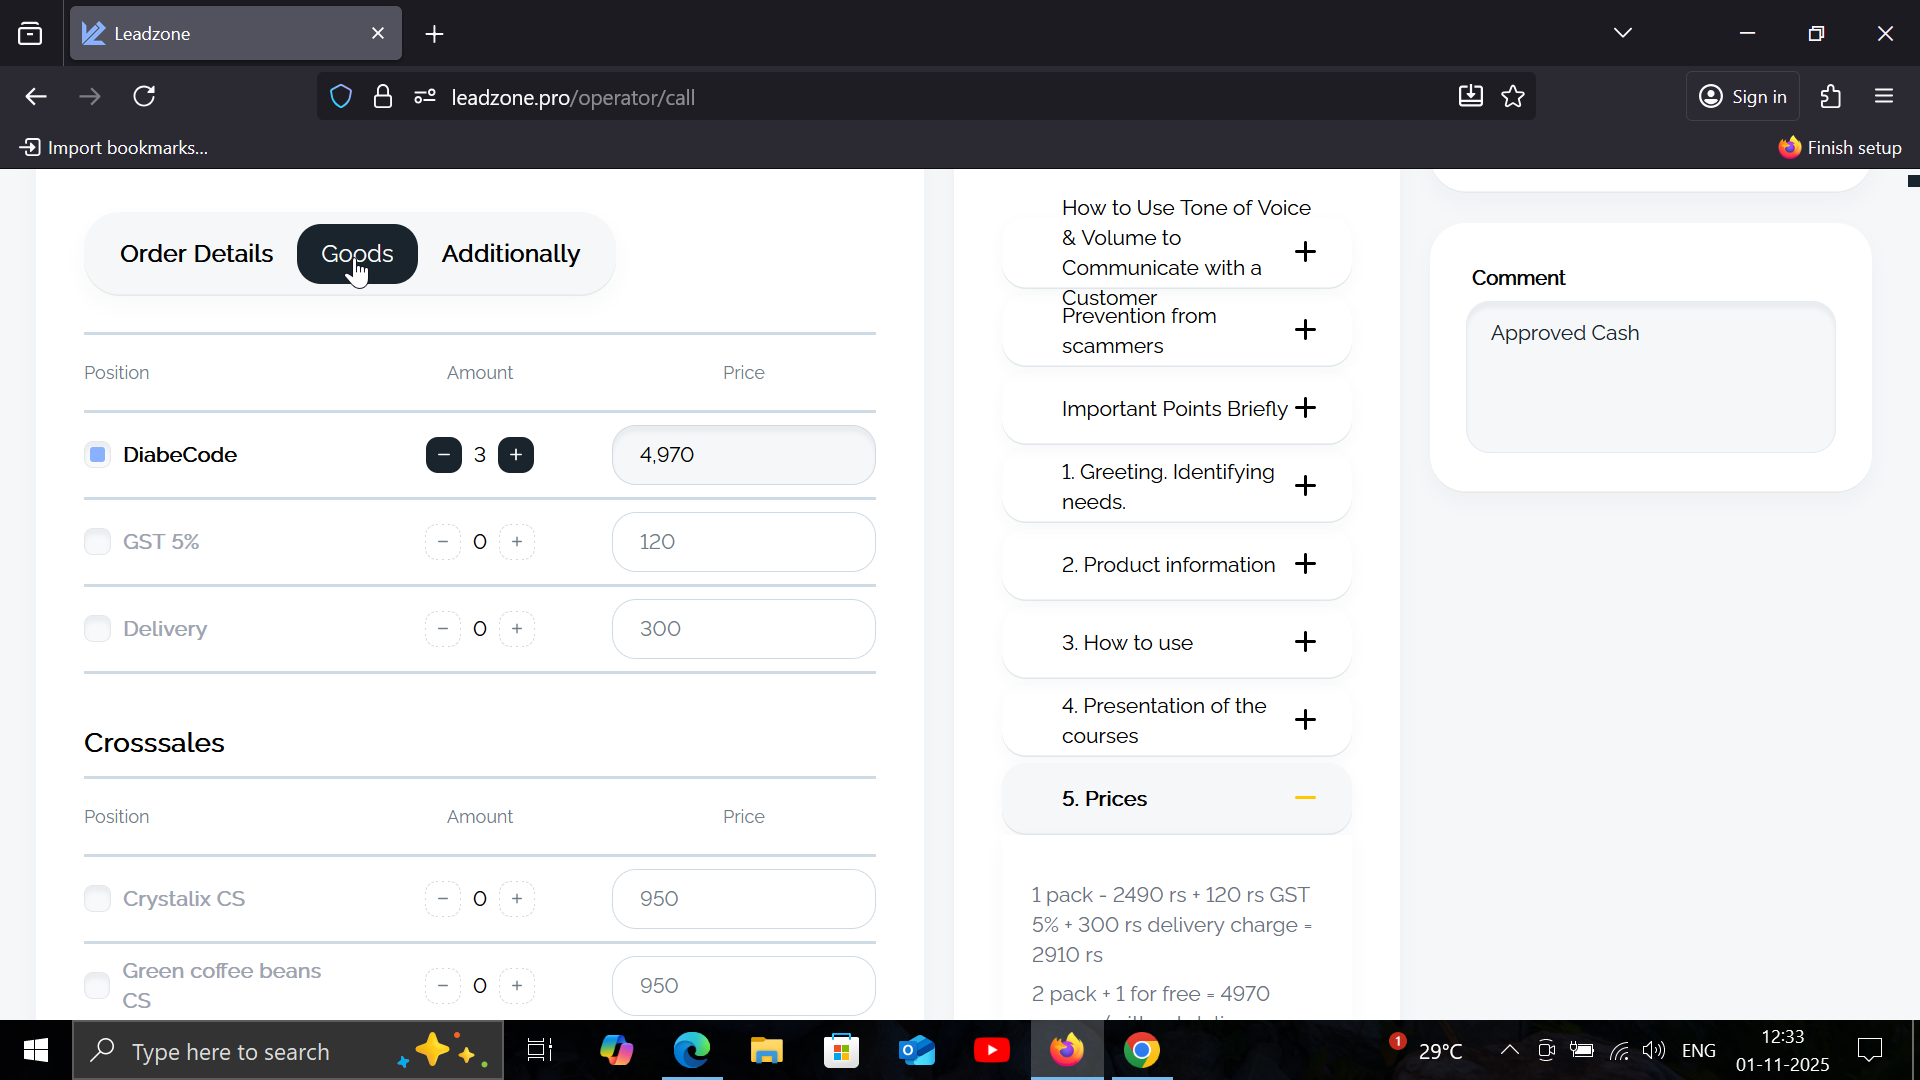1920x1080 pixels.
Task: Click the Firefox extensions puzzle icon
Action: point(1831,97)
